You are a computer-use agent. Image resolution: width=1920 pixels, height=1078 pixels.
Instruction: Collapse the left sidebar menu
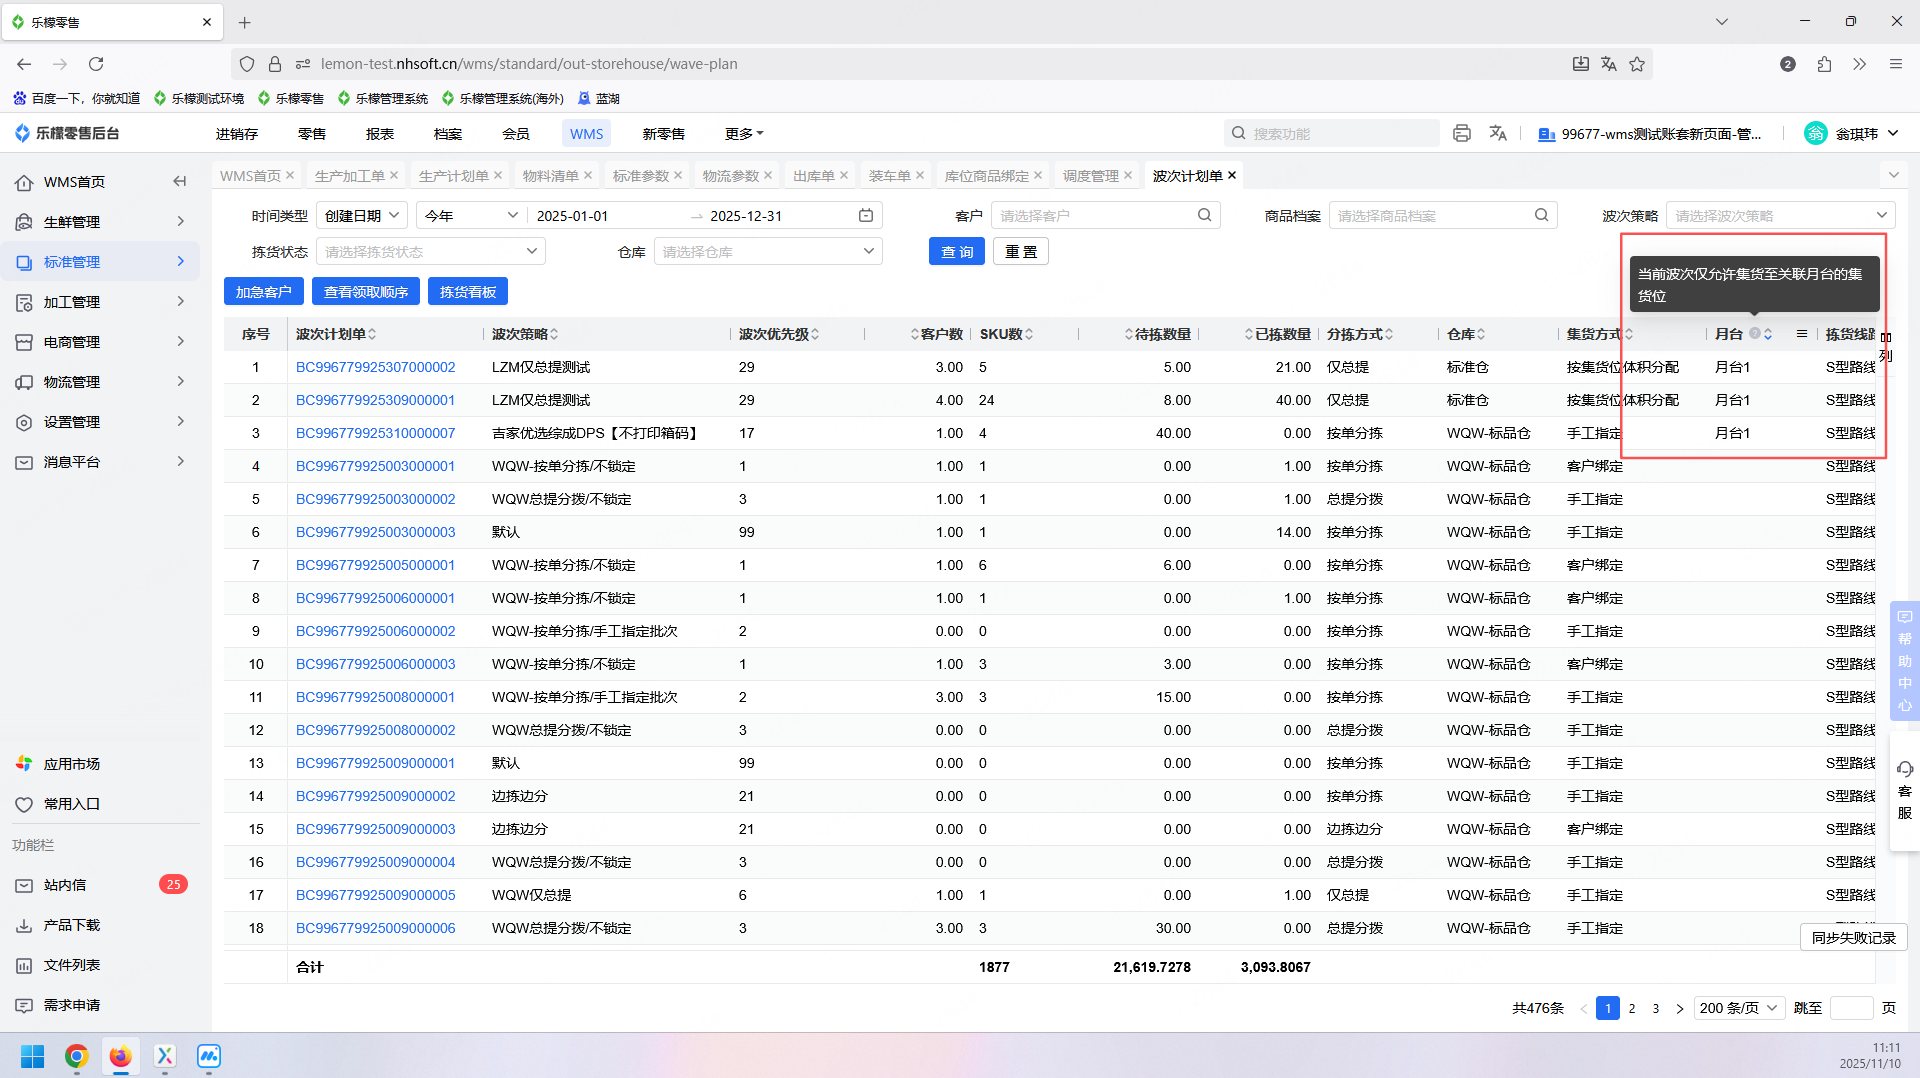point(180,181)
